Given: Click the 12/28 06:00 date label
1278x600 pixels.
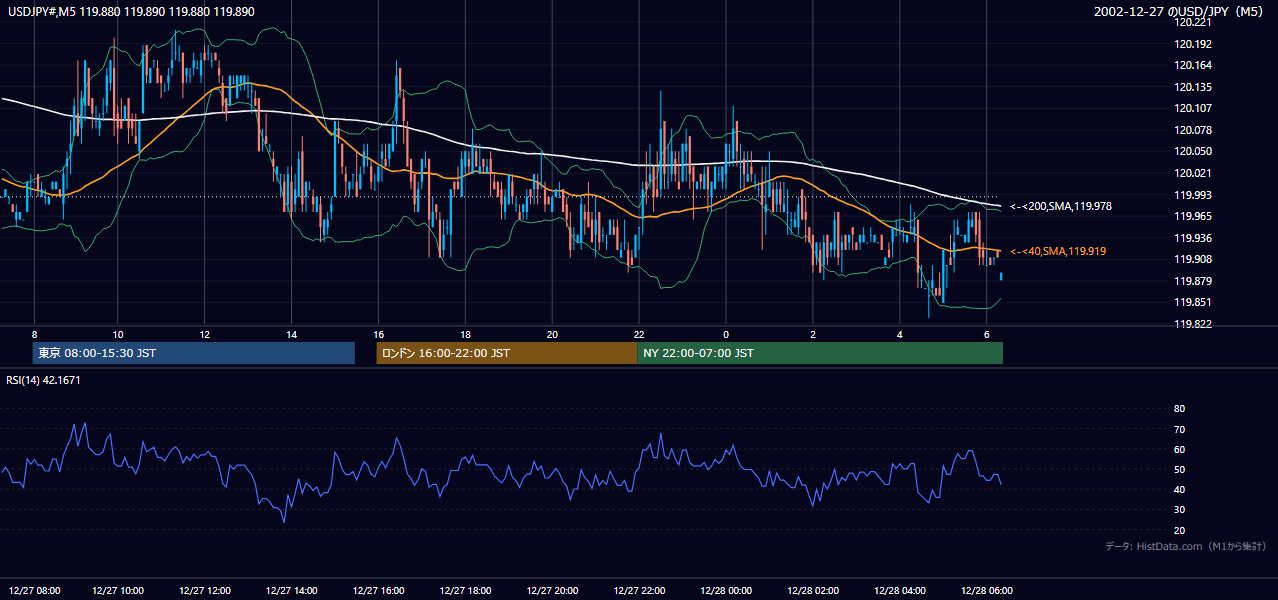Looking at the screenshot, I should click(987, 590).
